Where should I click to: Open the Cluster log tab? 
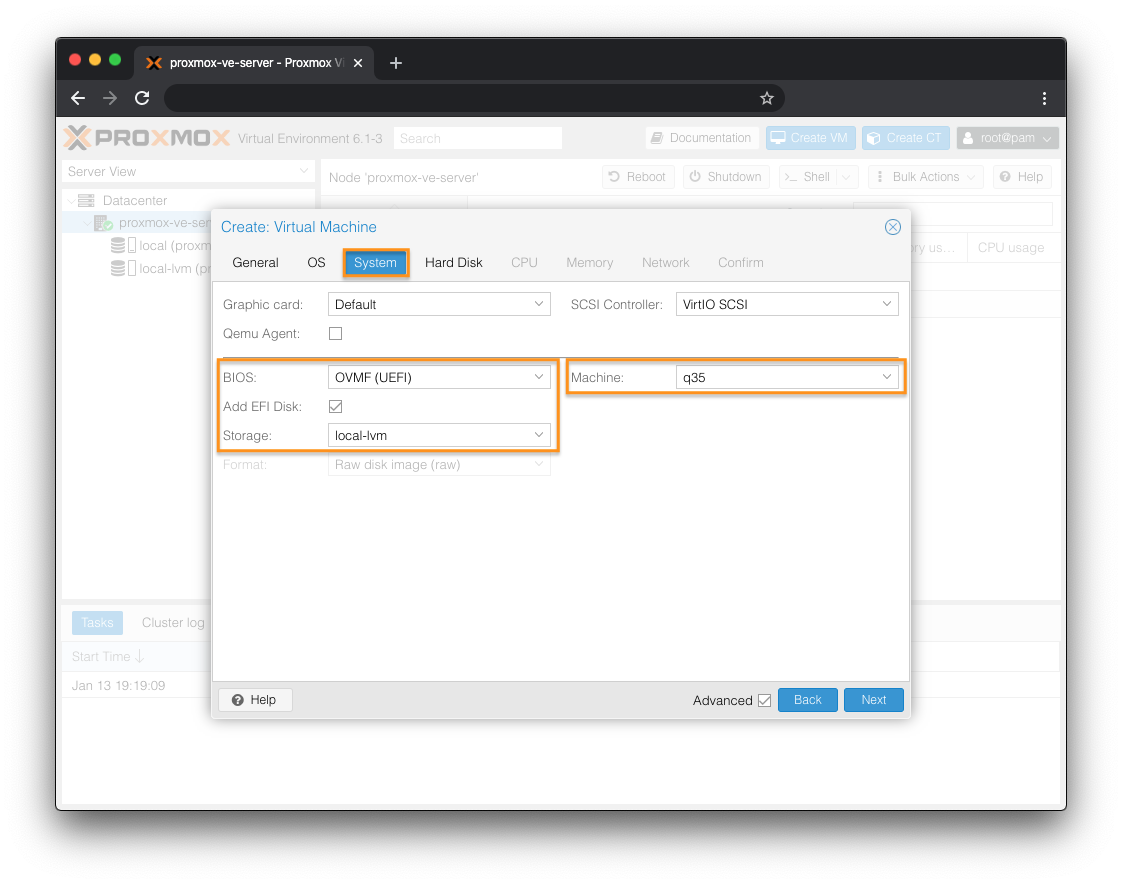[173, 623]
